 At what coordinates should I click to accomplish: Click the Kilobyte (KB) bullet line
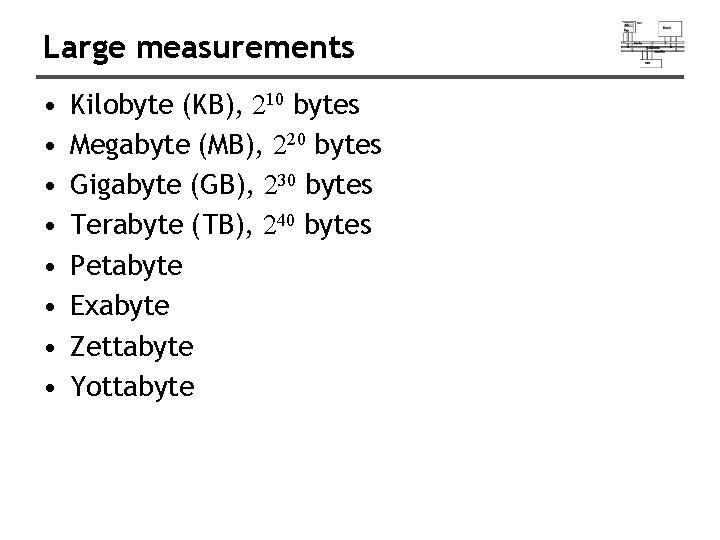coord(215,106)
